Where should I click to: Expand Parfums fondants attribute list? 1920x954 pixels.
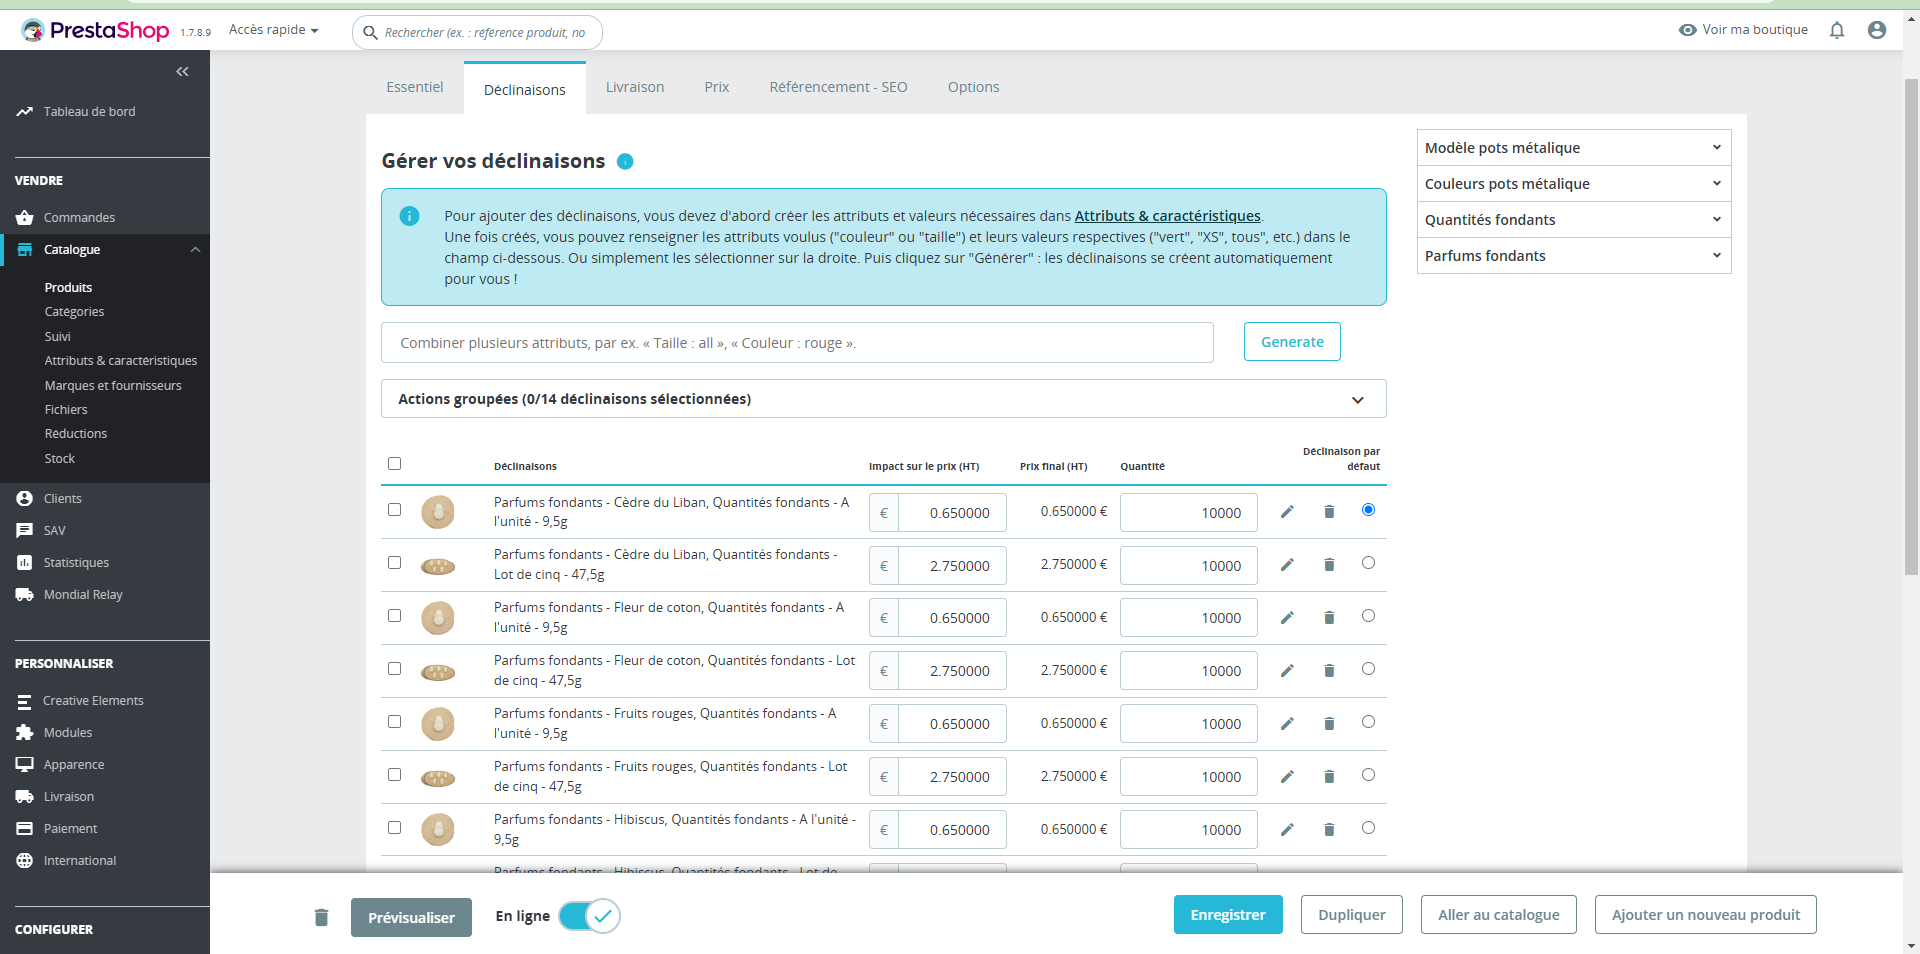[x=1574, y=256]
